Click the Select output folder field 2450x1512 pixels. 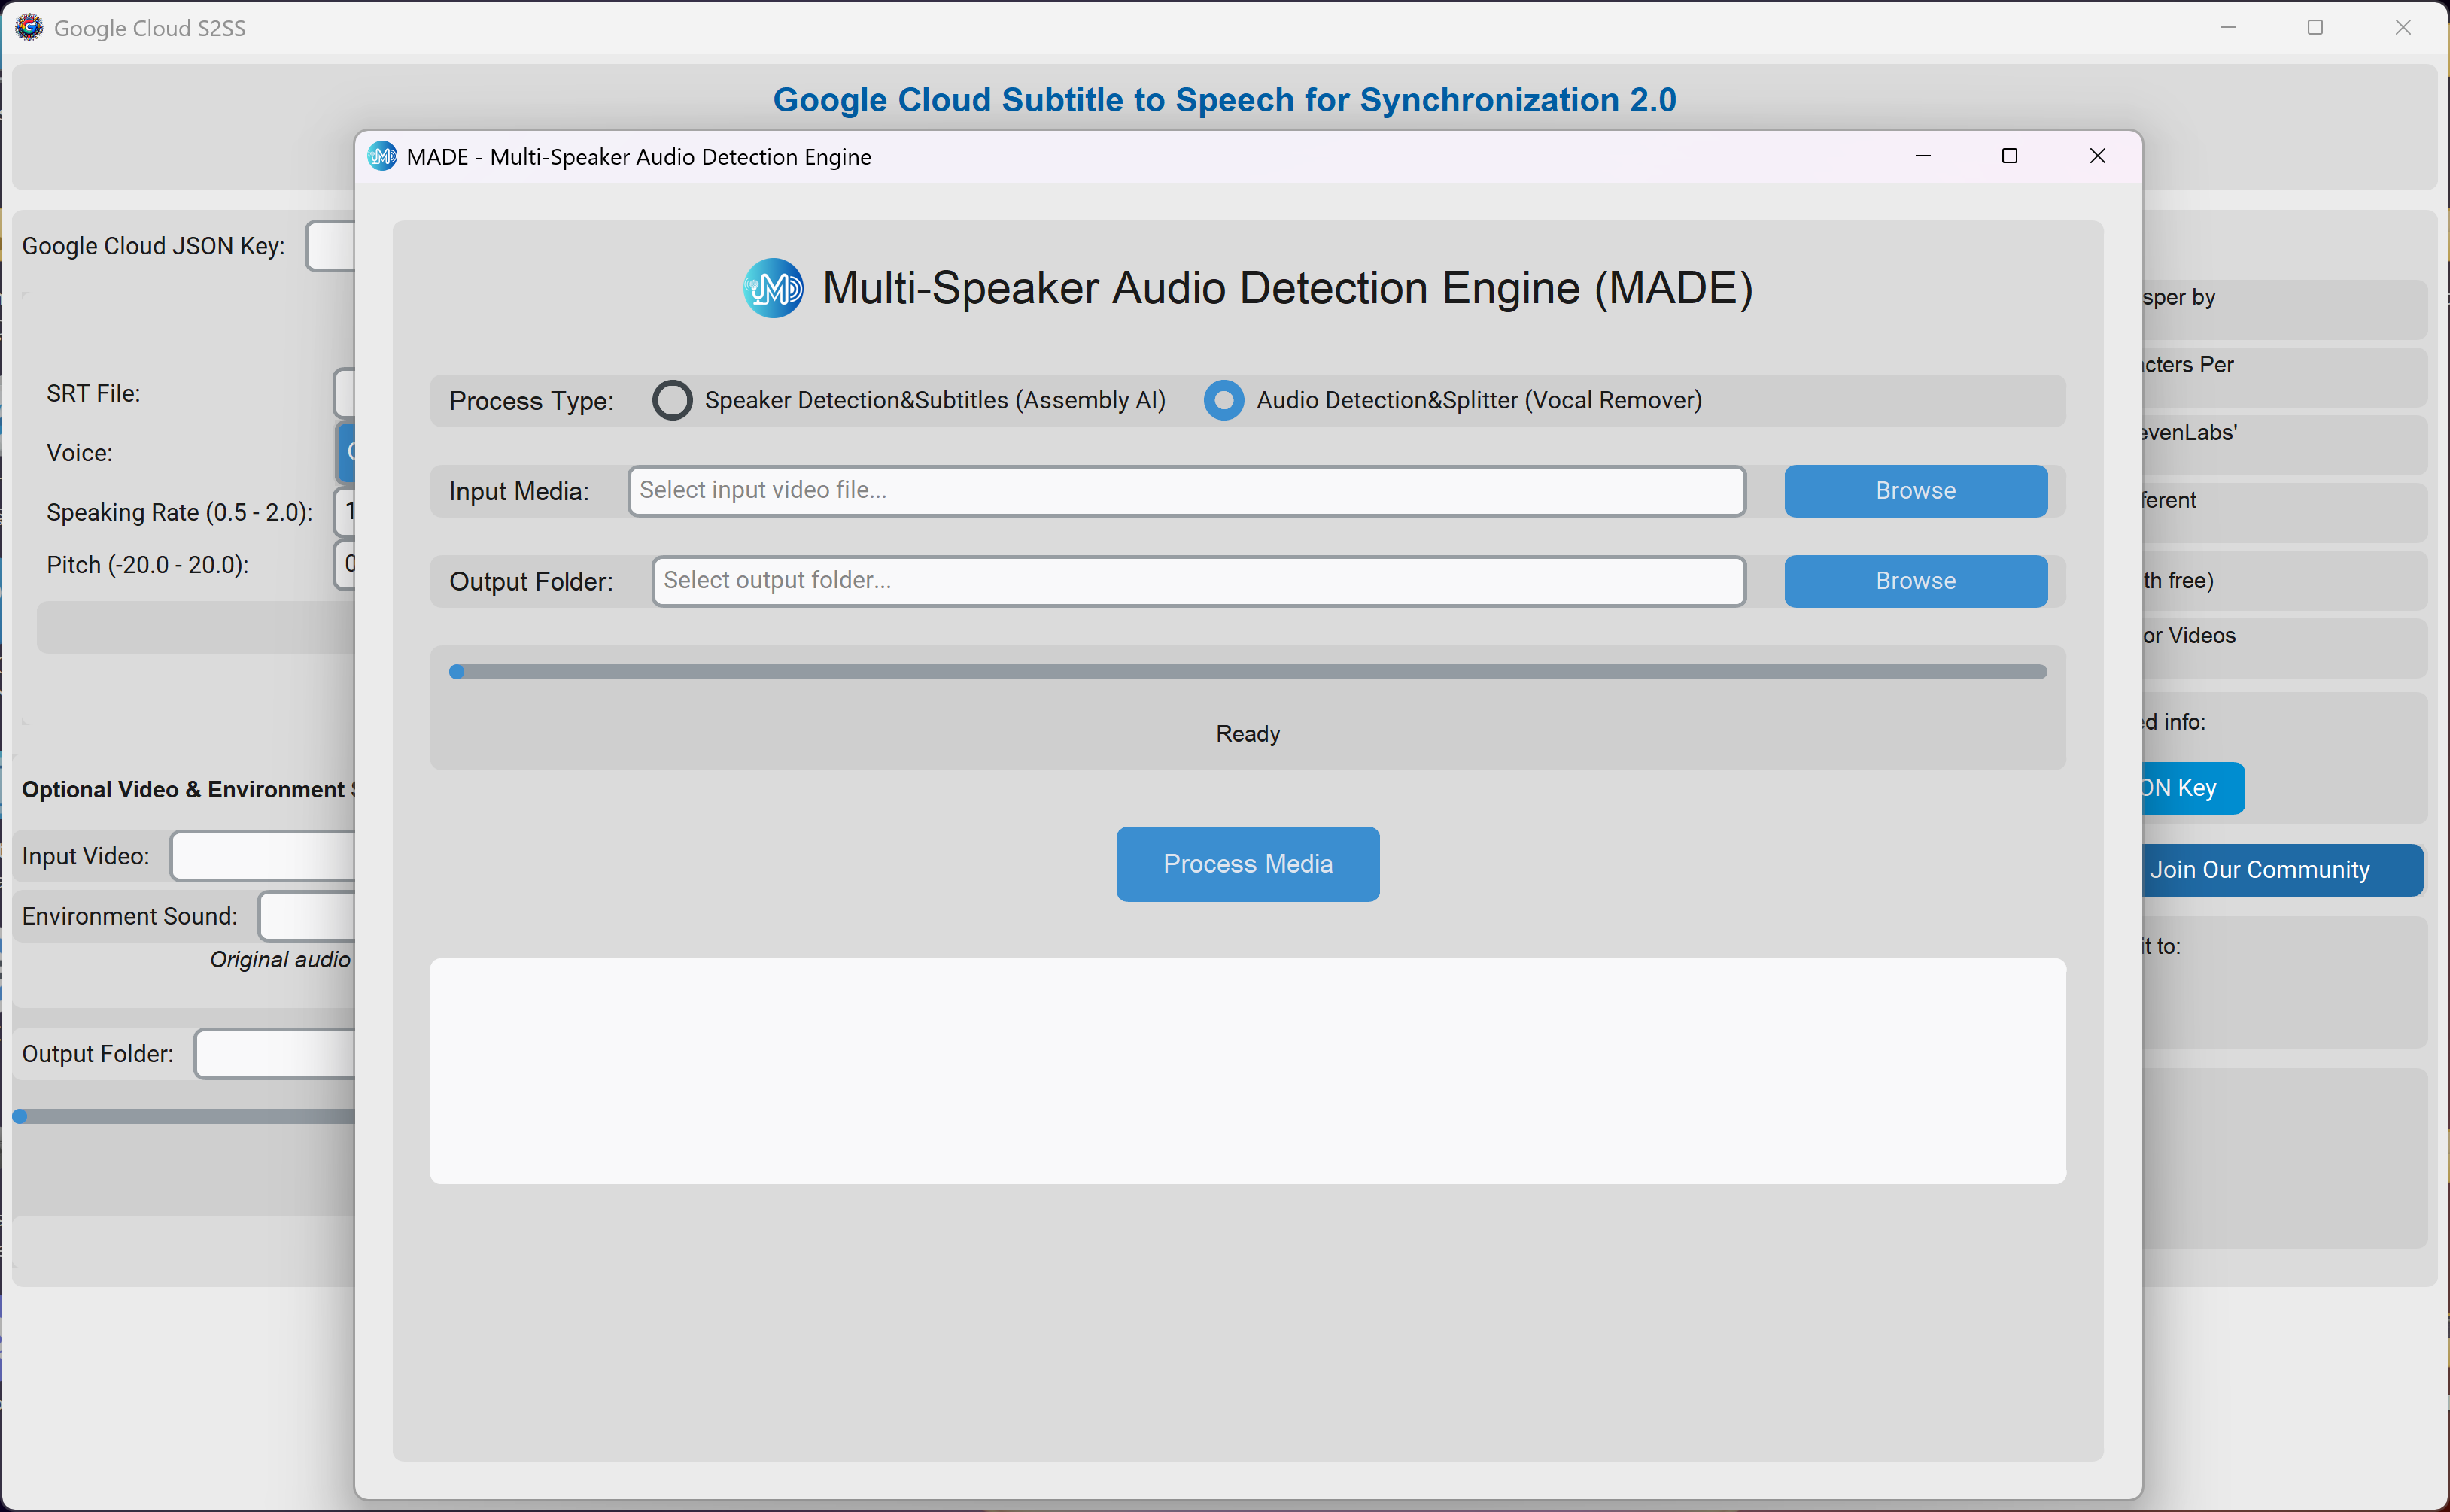pyautogui.click(x=1198, y=581)
